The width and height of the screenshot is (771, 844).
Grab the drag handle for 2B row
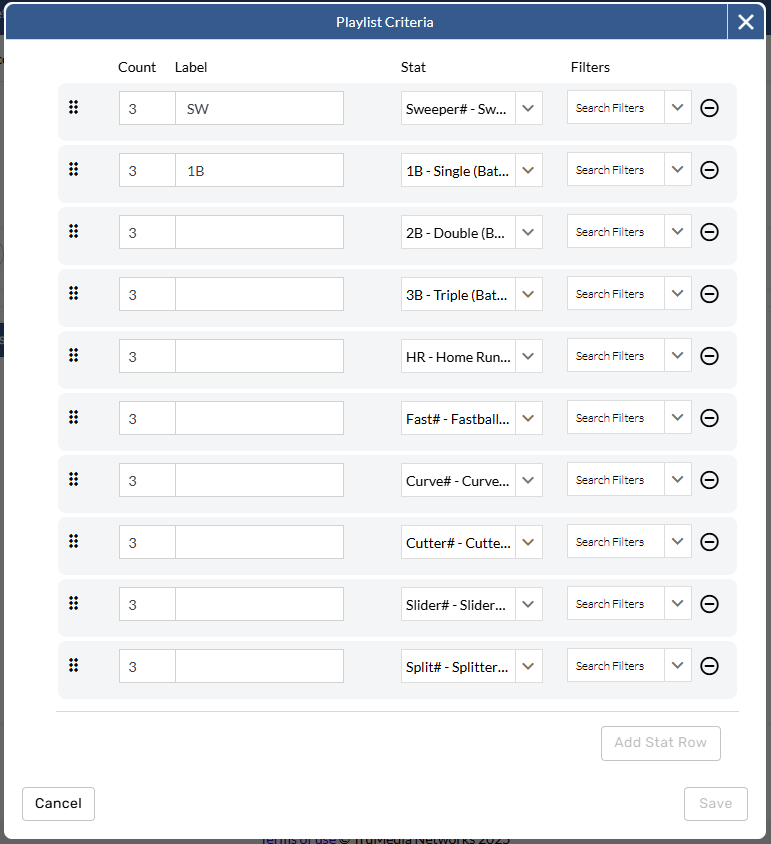(73, 232)
